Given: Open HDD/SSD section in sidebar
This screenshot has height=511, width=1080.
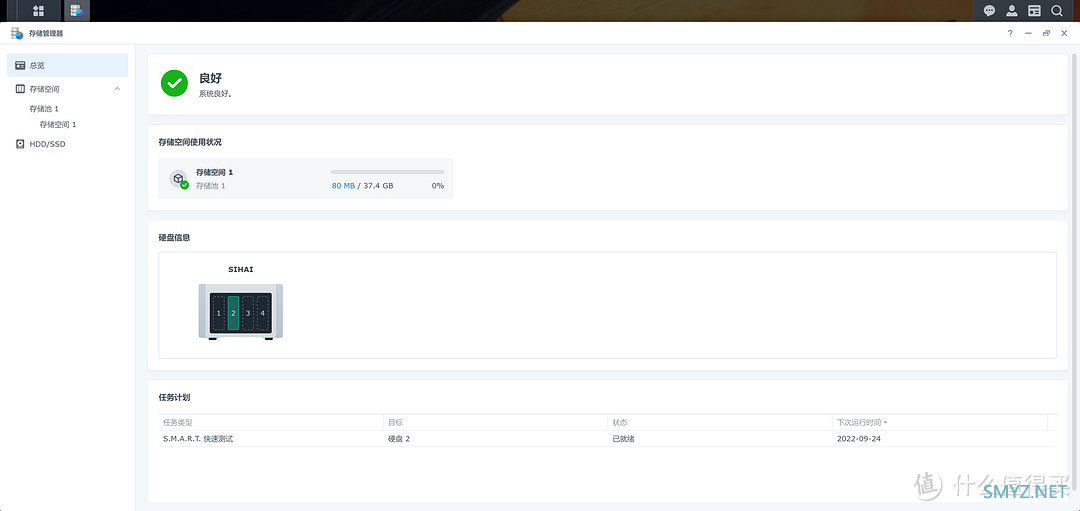Looking at the screenshot, I should tap(68, 145).
